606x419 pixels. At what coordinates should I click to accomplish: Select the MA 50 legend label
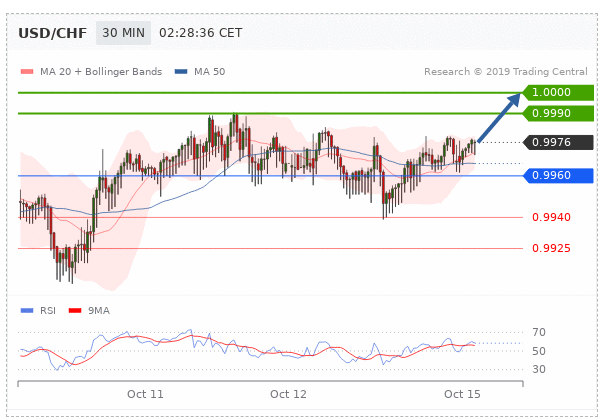coord(209,72)
